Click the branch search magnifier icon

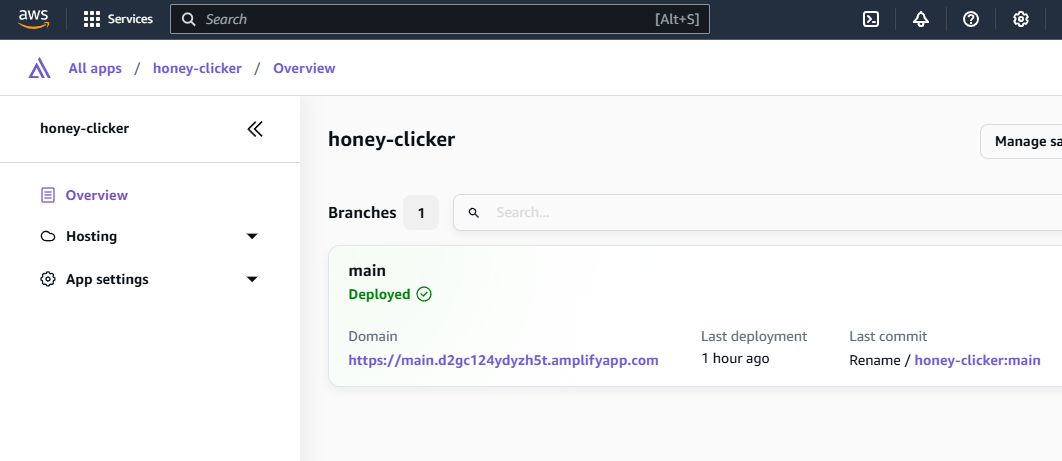(474, 213)
